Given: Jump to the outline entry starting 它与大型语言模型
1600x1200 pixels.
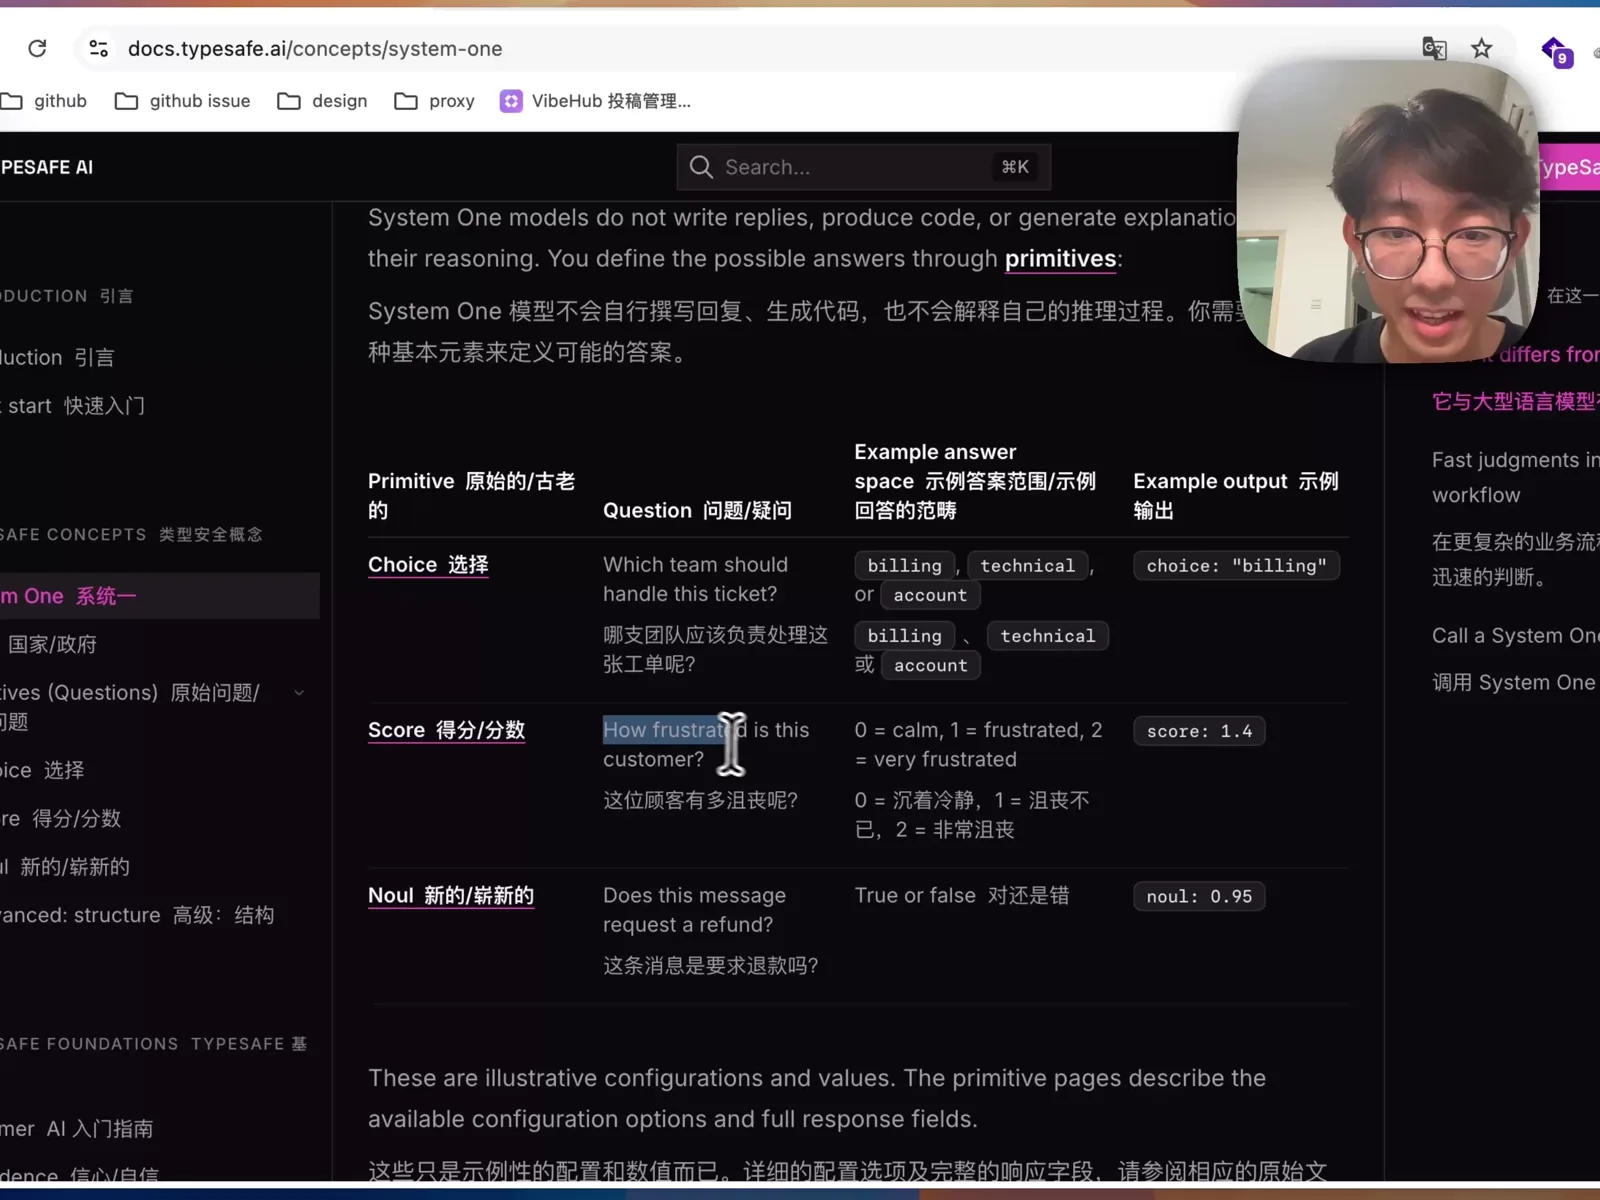Looking at the screenshot, I should pyautogui.click(x=1515, y=402).
